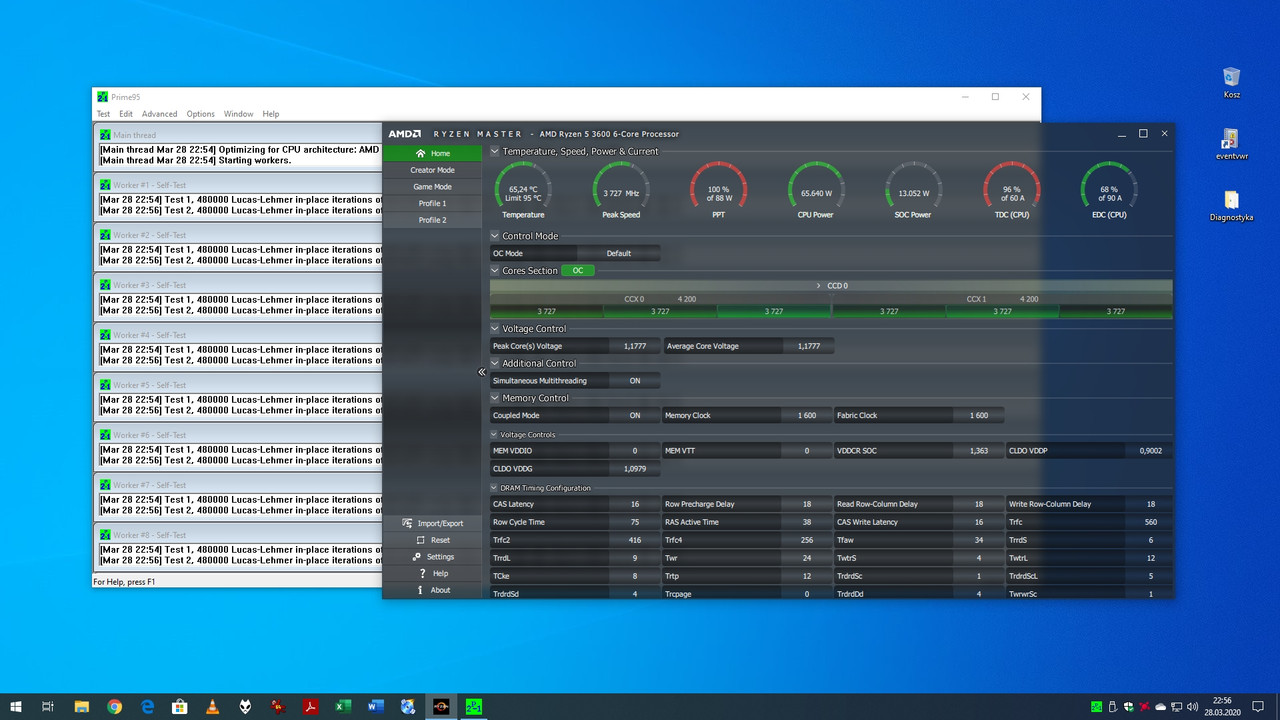The height and width of the screenshot is (720, 1280).
Task: Select Profile 1 in sidebar
Action: [x=432, y=203]
